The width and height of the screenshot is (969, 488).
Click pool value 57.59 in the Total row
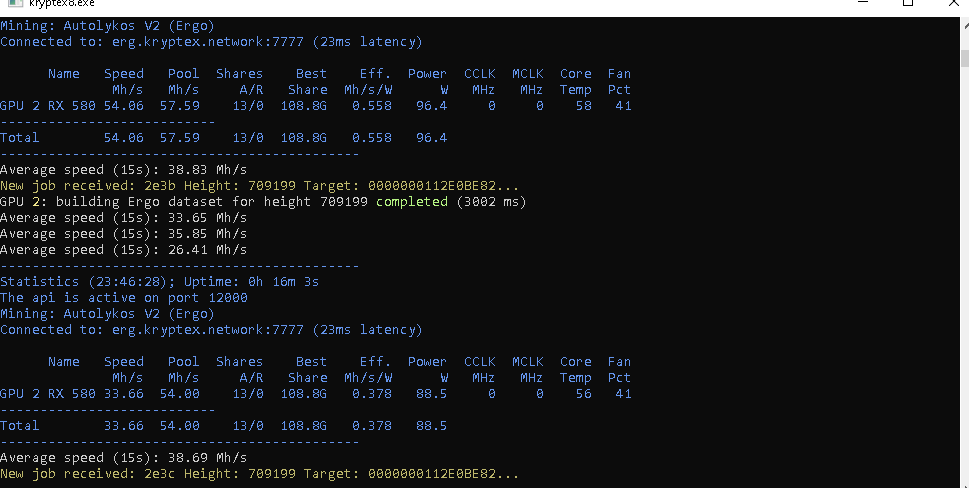click(x=180, y=138)
